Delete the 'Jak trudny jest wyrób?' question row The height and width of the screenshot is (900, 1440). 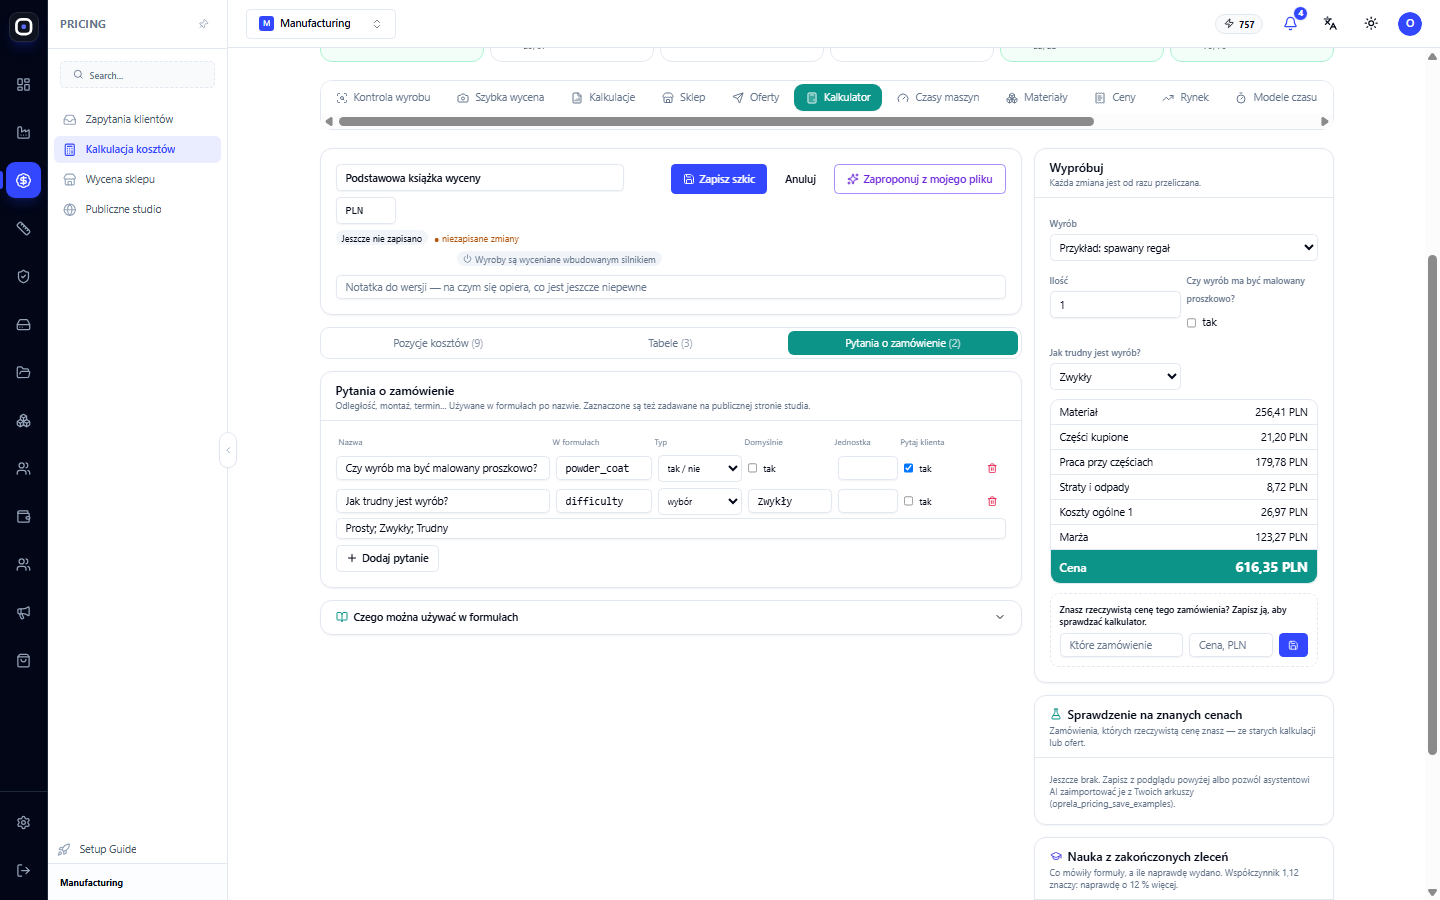click(992, 501)
